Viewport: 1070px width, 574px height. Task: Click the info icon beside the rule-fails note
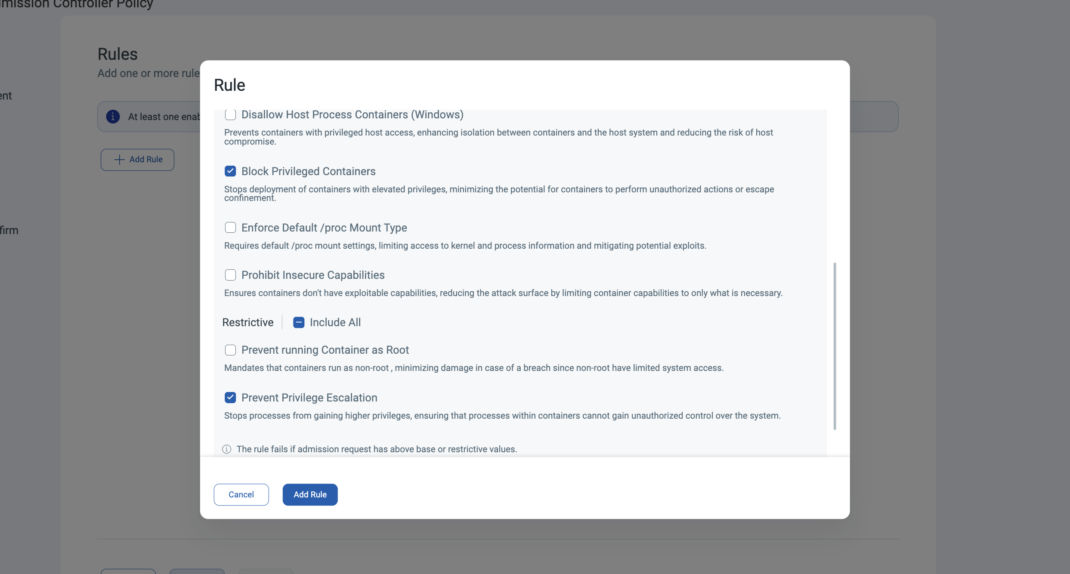[x=226, y=449]
